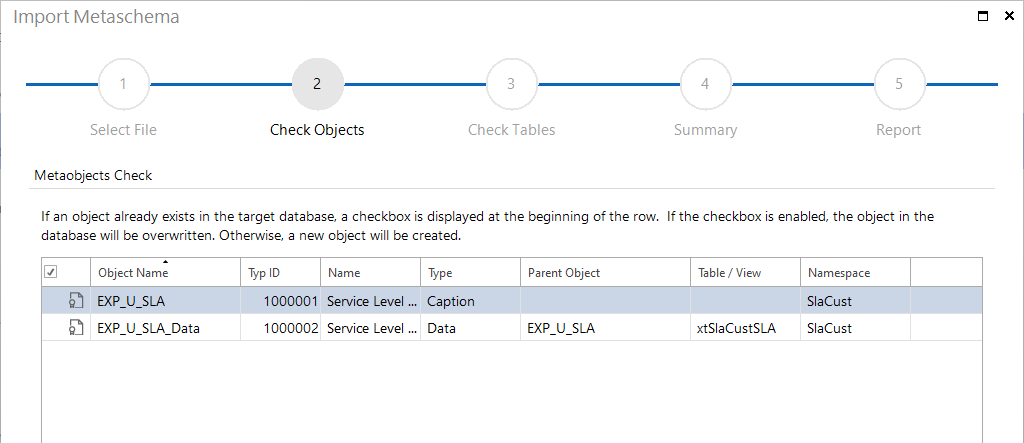Select the EXP_U_SLA_Data object name cell

[x=165, y=329]
